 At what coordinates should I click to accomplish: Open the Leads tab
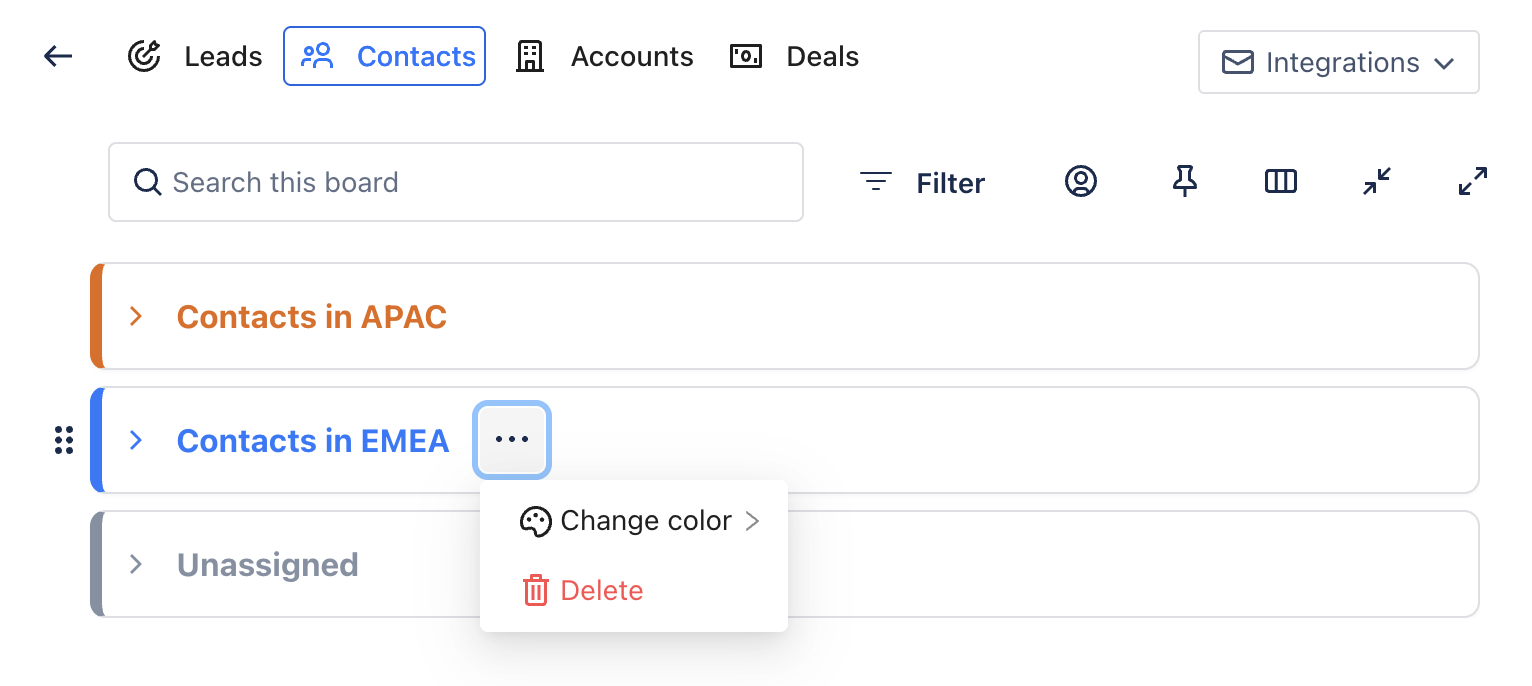(196, 57)
